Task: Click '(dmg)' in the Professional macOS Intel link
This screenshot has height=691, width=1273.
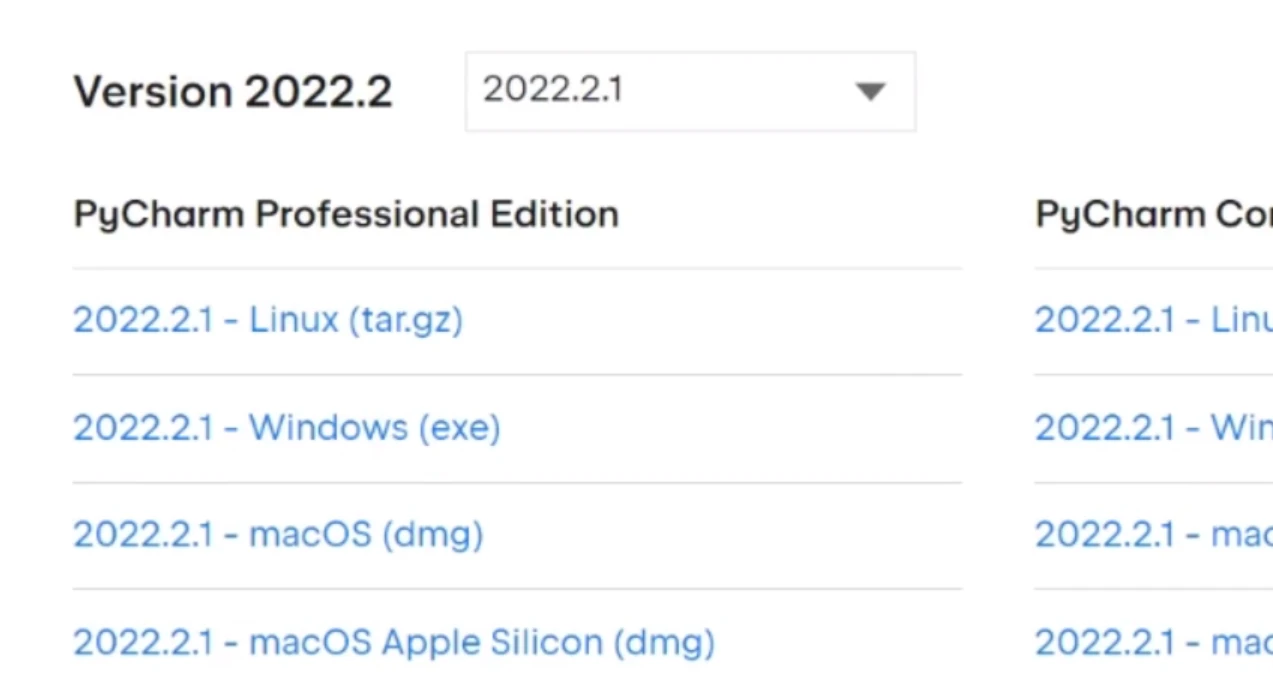Action: pyautogui.click(x=433, y=534)
